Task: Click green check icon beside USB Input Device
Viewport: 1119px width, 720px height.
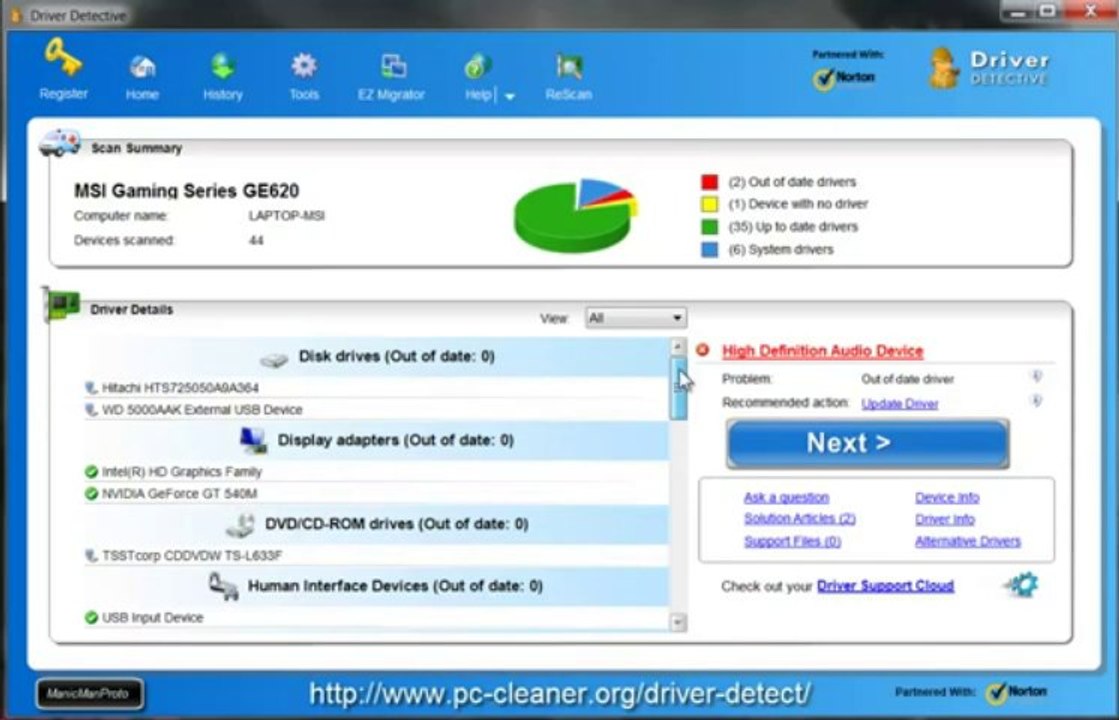Action: [x=91, y=618]
